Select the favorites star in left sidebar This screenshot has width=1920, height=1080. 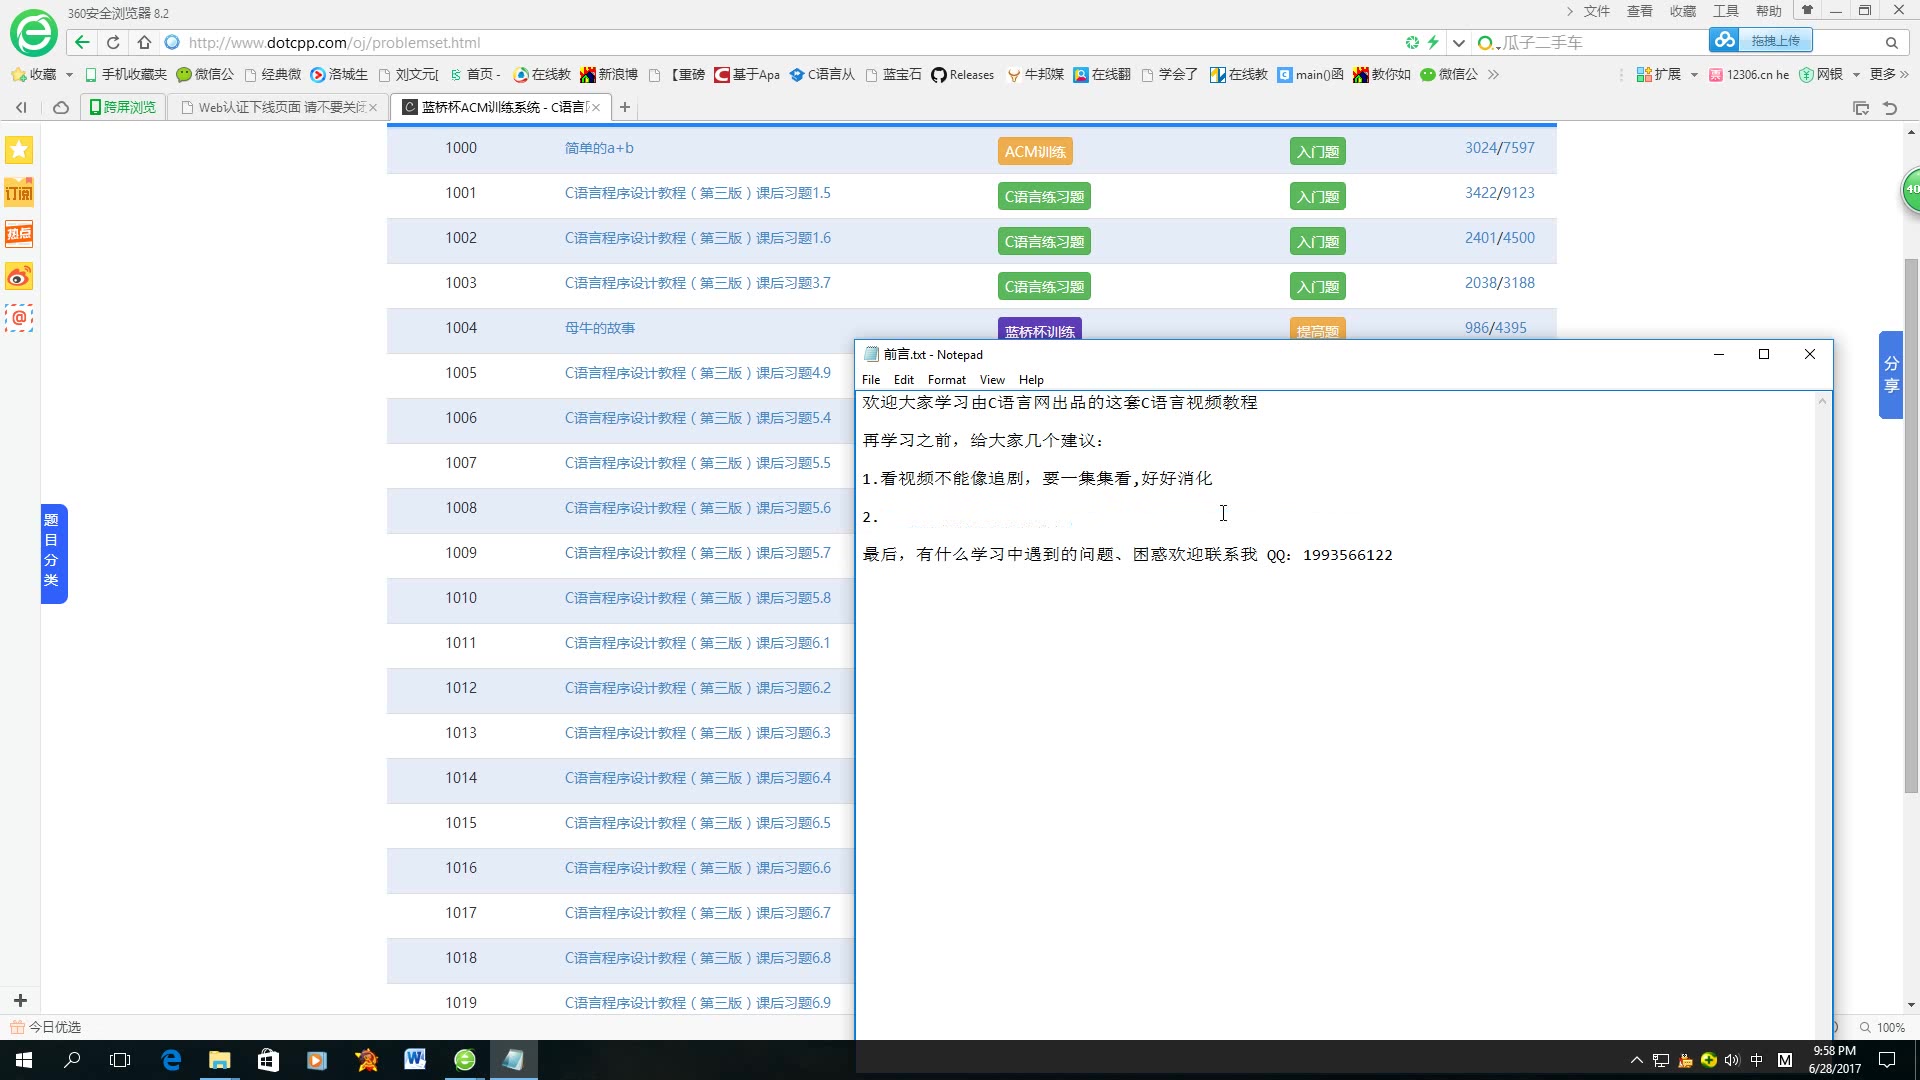(x=19, y=150)
